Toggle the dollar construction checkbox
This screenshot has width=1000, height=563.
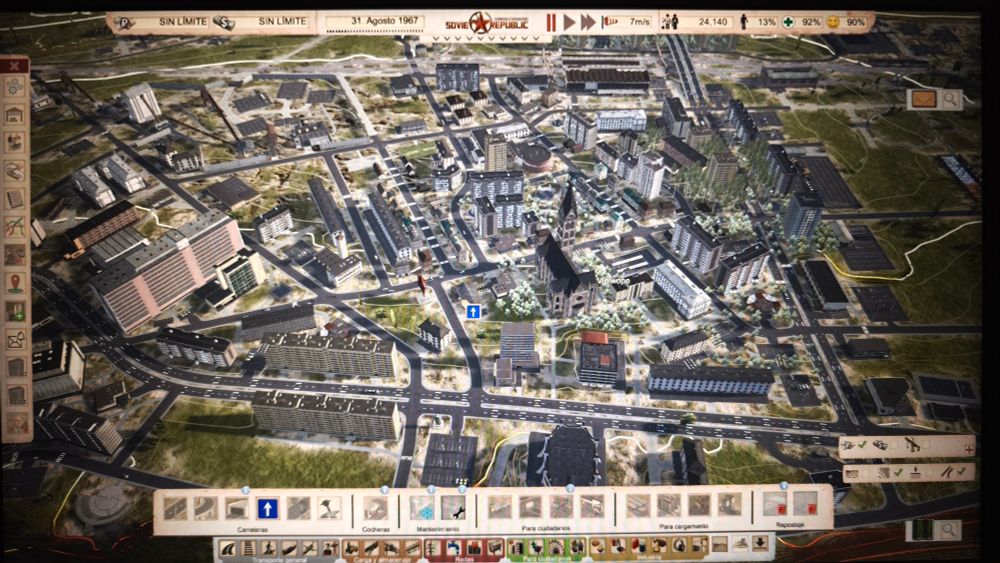(895, 445)
